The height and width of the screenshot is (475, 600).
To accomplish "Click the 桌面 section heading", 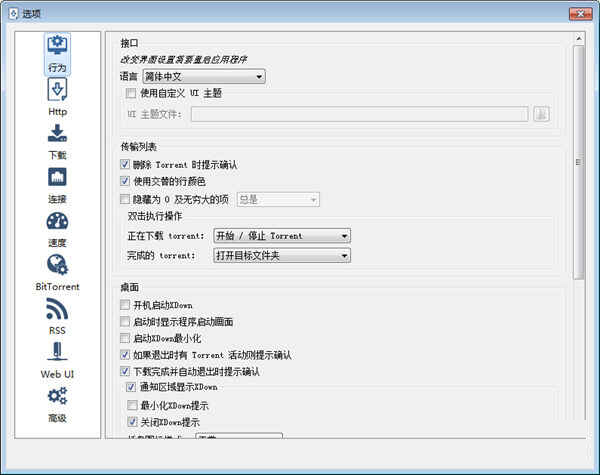I will pos(129,287).
